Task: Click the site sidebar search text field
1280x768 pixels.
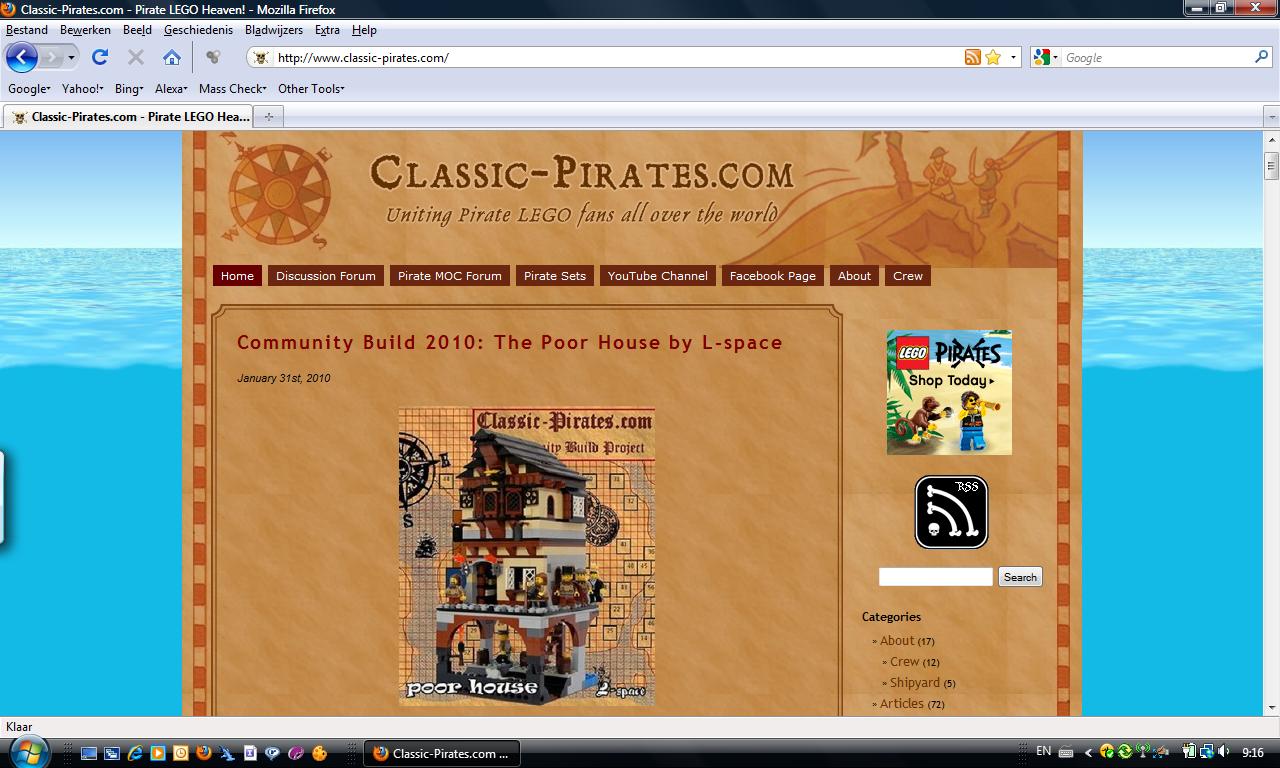Action: click(935, 577)
